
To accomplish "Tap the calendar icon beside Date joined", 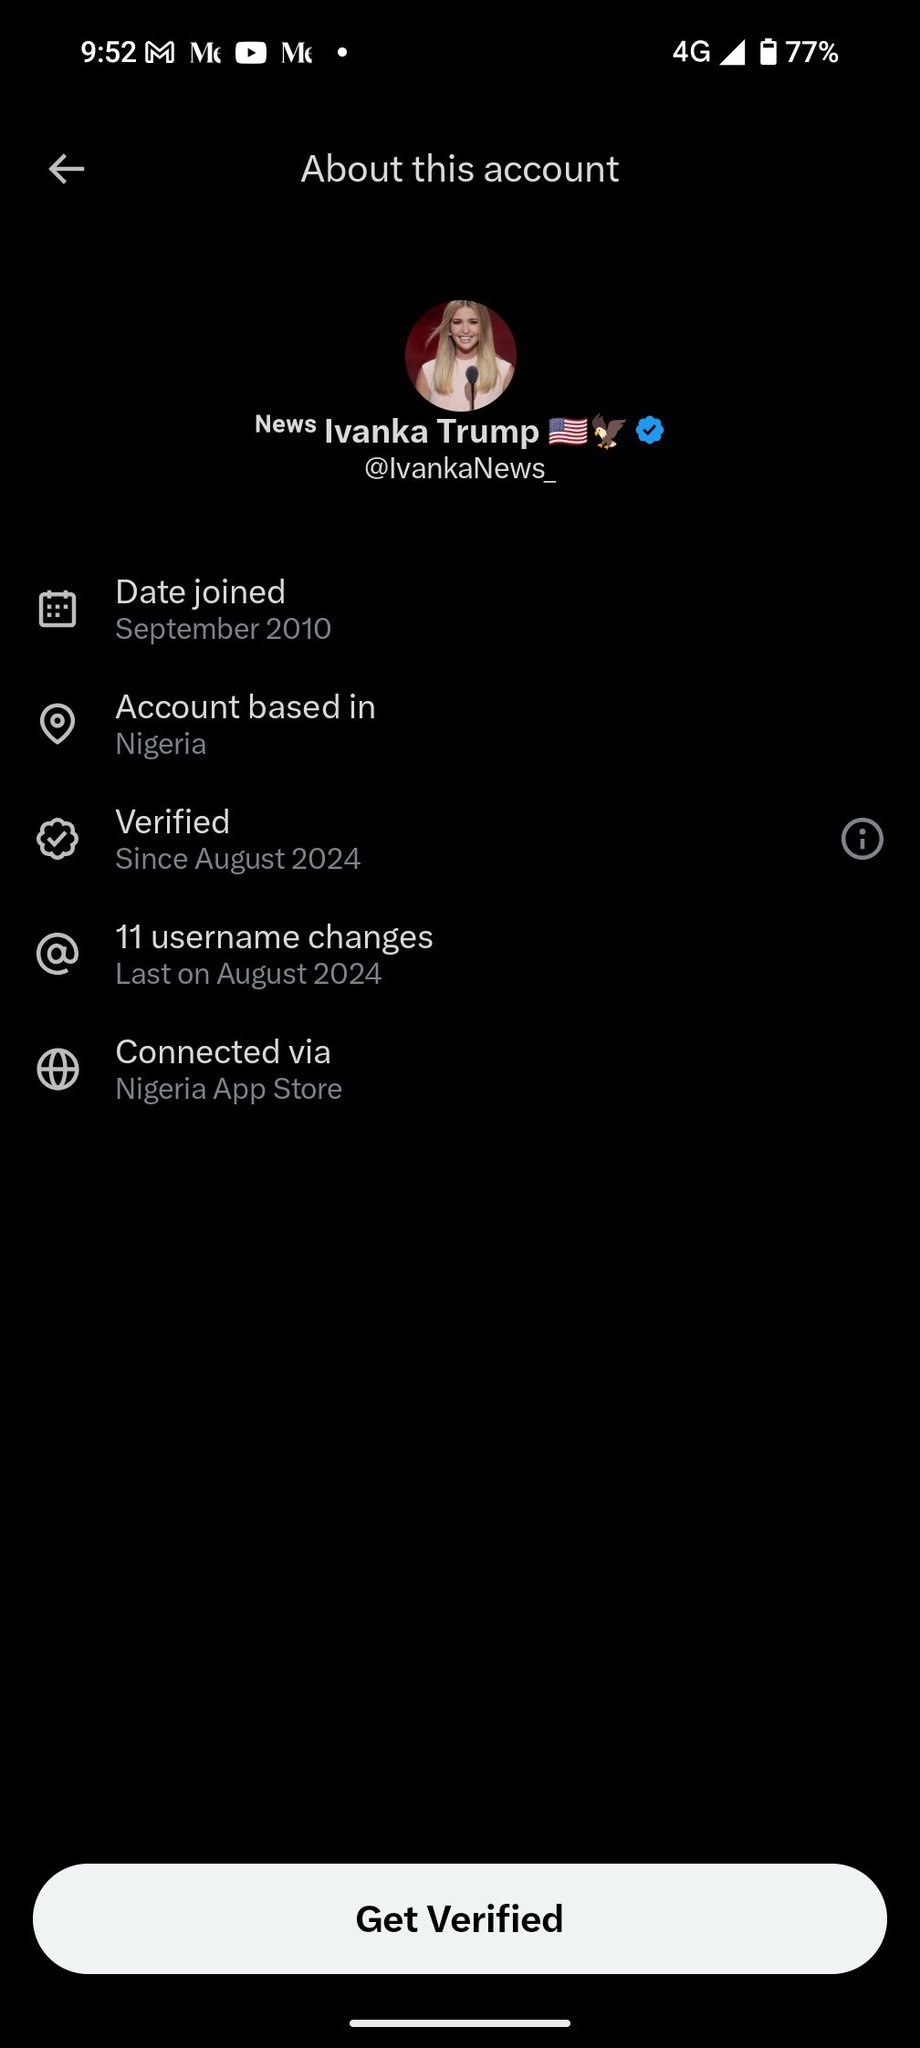I will pos(57,608).
